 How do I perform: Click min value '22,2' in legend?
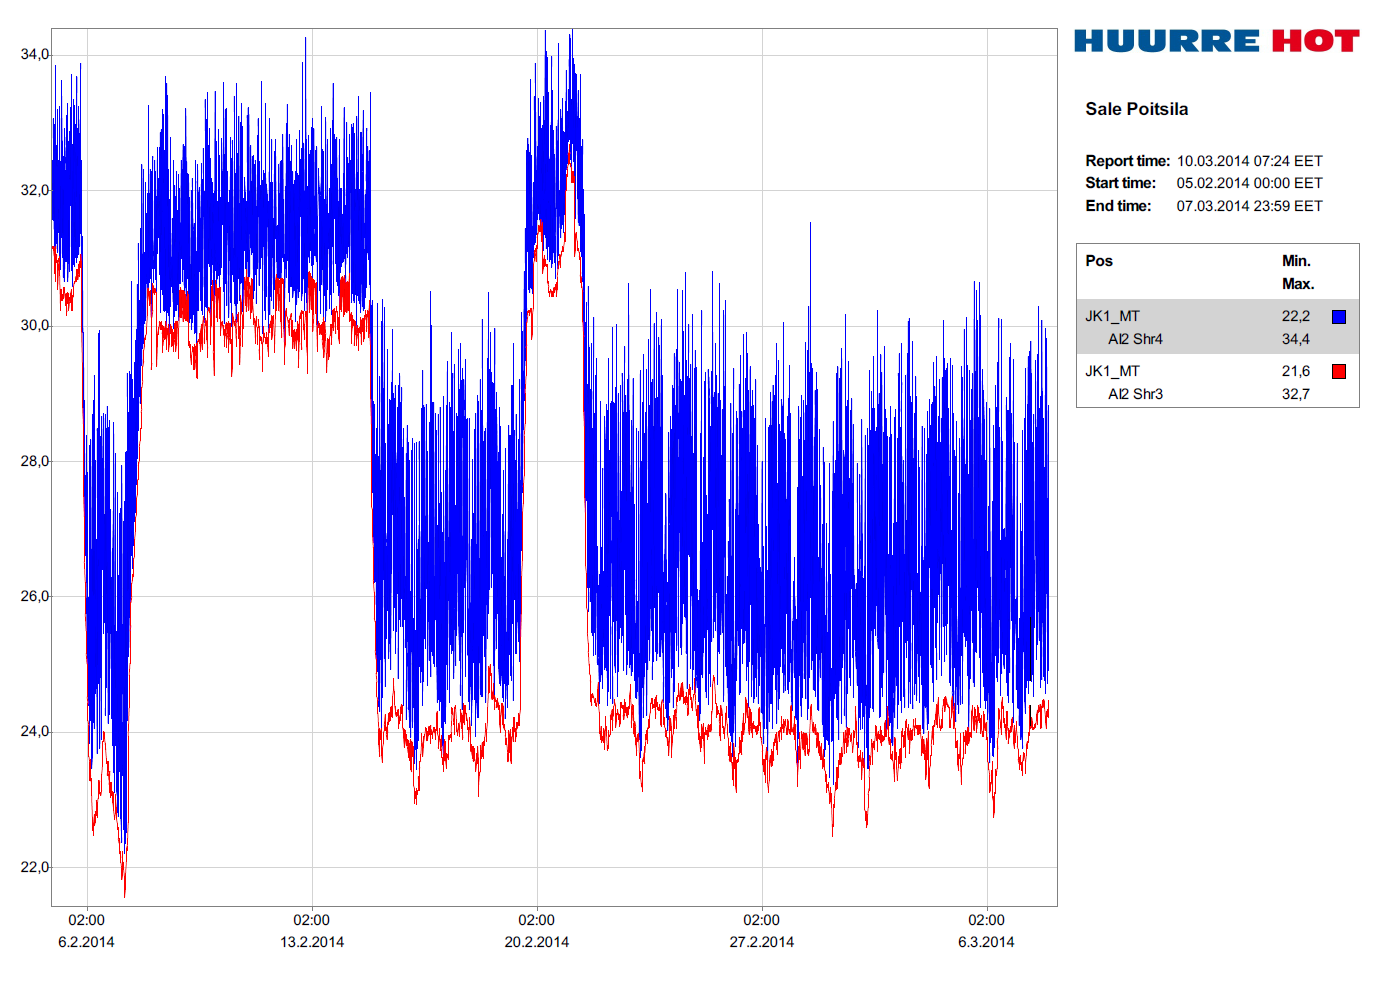pos(1296,316)
